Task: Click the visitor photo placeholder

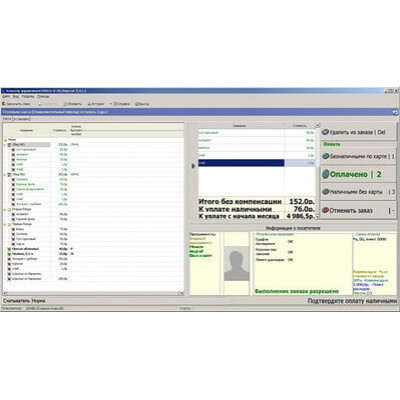Action: click(237, 263)
